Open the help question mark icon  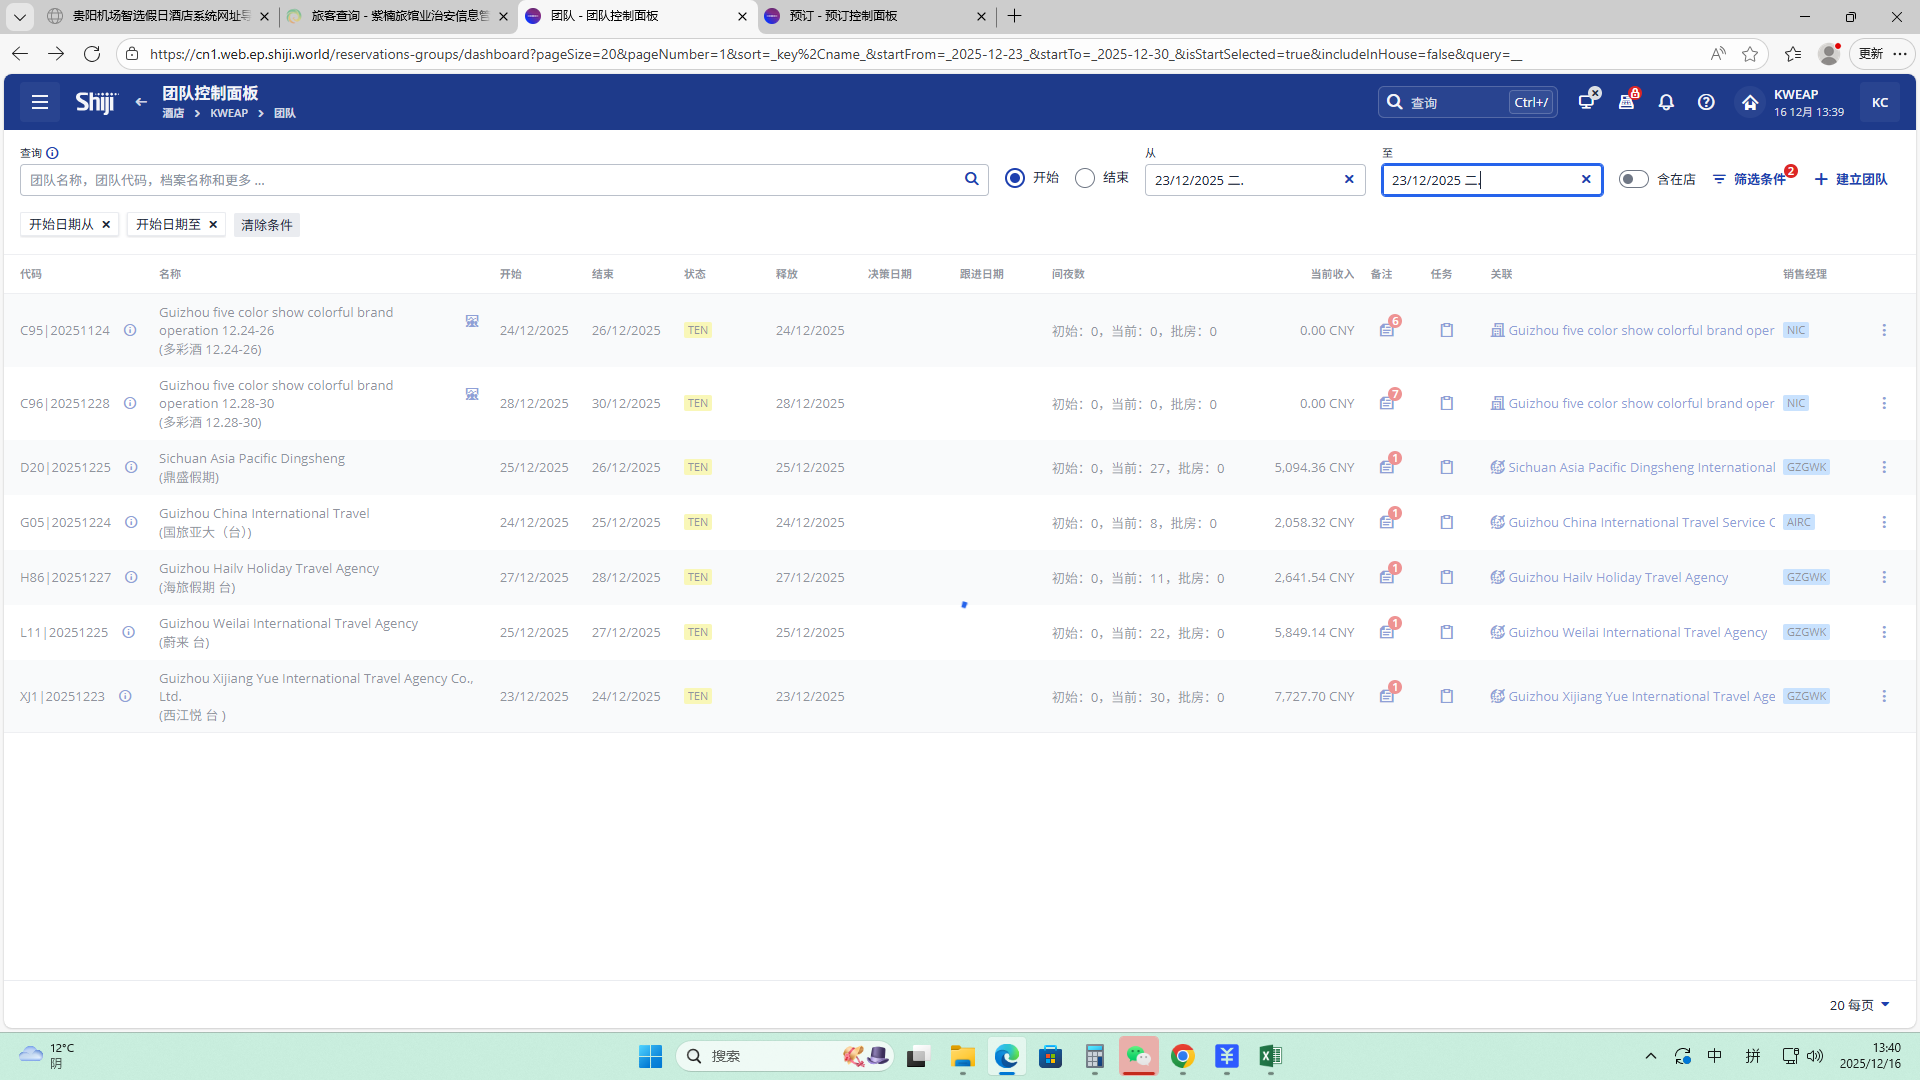[1706, 102]
